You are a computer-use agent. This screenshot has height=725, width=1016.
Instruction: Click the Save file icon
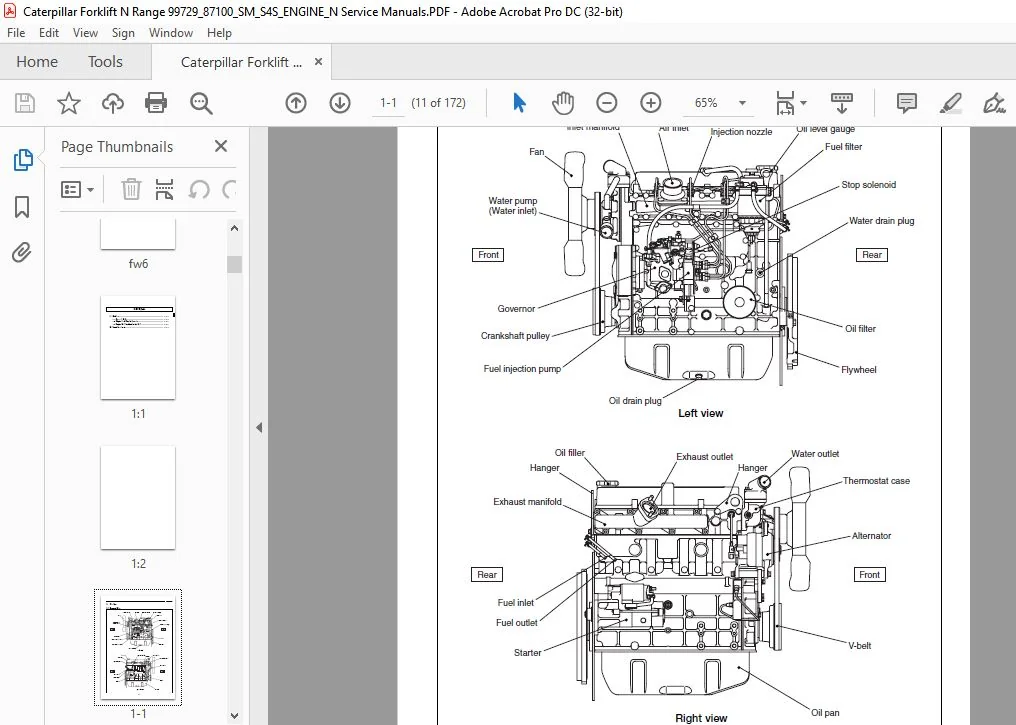pos(25,103)
